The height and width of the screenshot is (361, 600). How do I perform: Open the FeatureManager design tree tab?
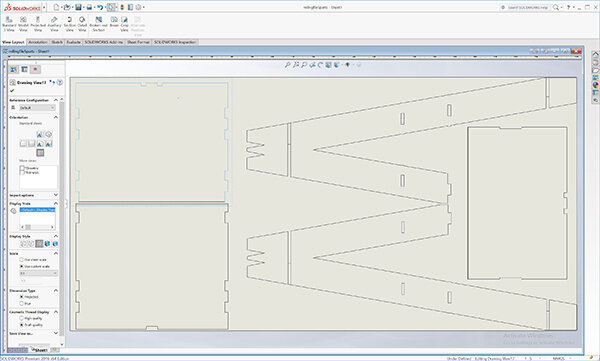tap(14, 69)
